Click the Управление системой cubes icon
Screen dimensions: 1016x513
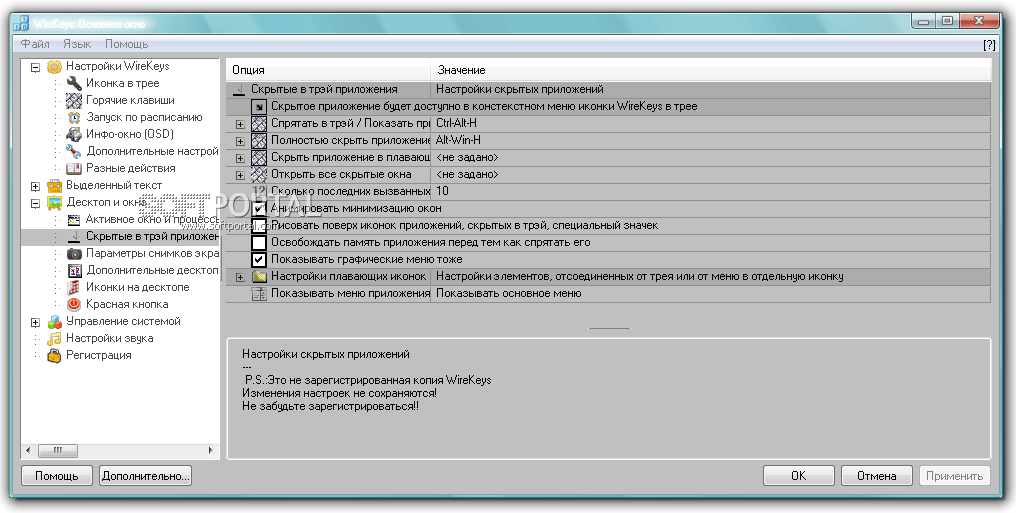pos(54,321)
